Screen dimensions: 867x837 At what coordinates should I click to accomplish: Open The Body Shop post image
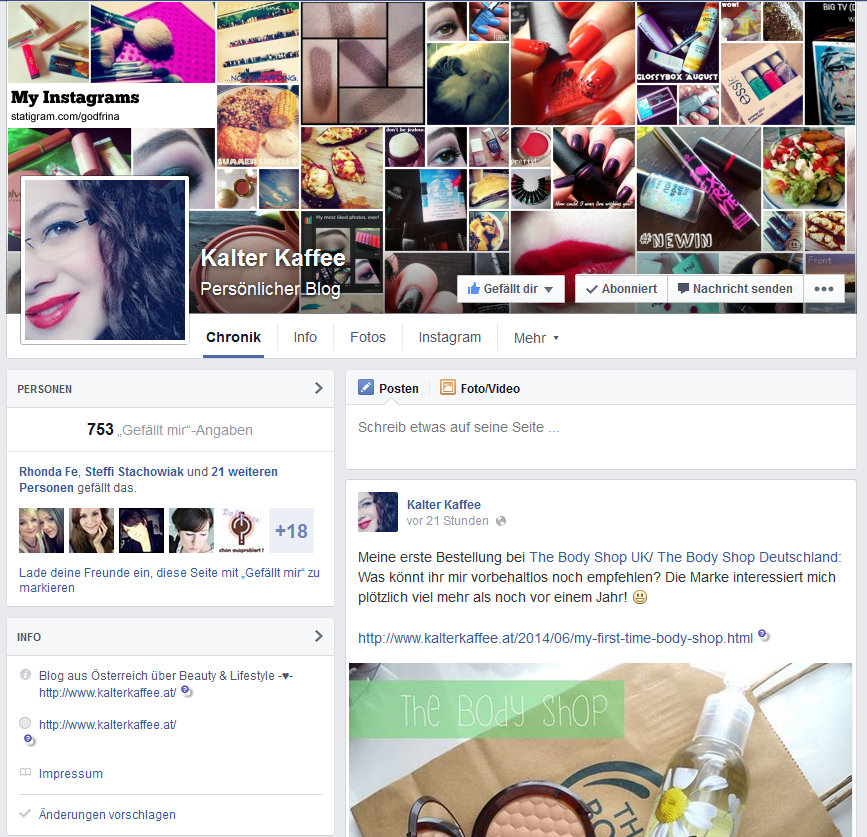point(600,750)
